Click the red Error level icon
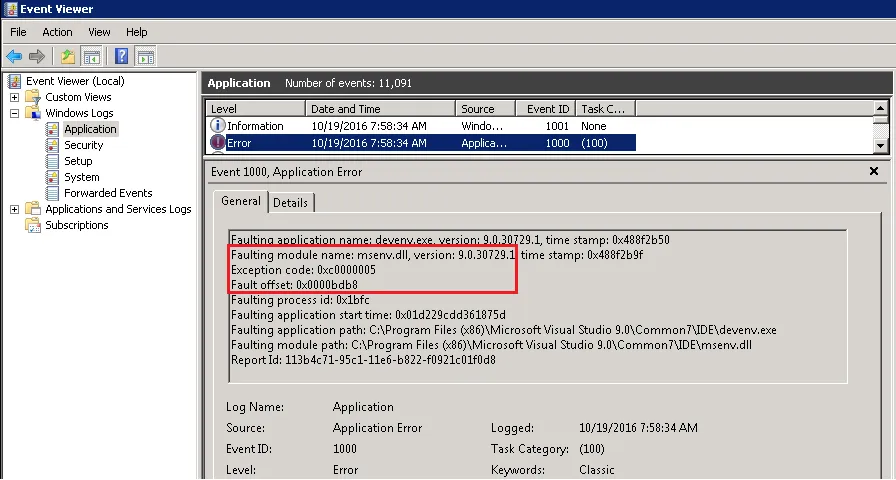The height and width of the screenshot is (480, 896). [x=218, y=142]
